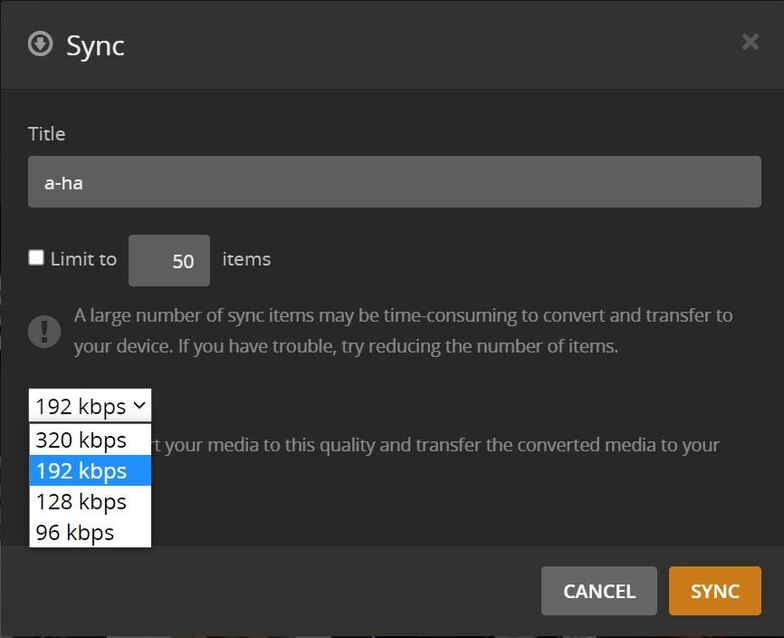Focus the Title field containing a-ha
Screen dimensions: 784x638
click(x=394, y=182)
